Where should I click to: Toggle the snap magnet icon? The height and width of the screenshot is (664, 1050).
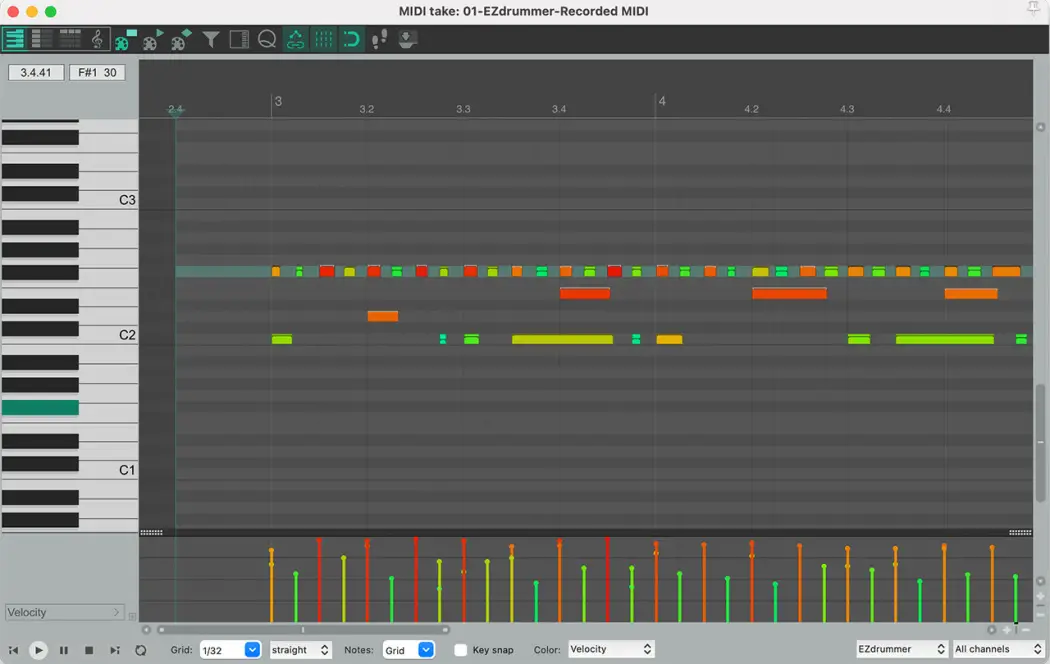(x=351, y=39)
